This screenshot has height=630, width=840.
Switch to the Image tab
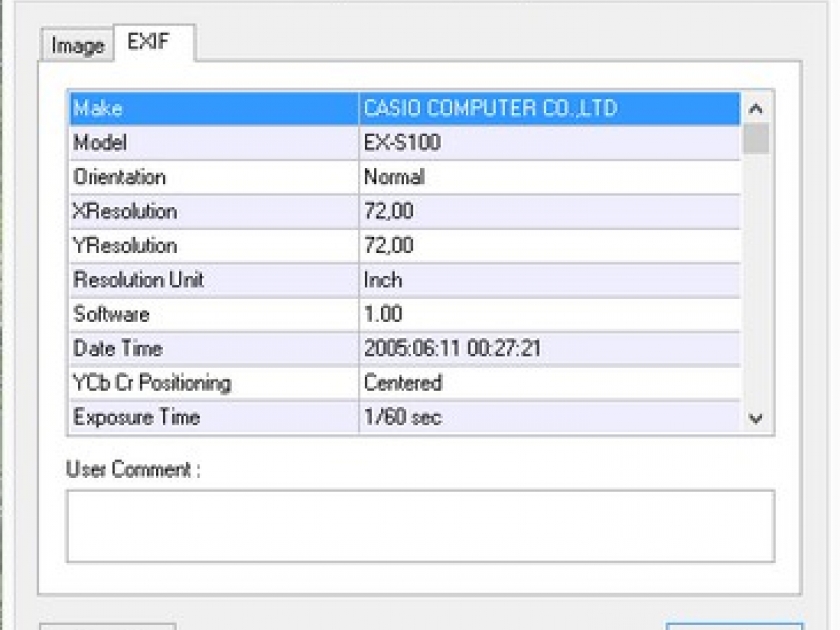(77, 46)
